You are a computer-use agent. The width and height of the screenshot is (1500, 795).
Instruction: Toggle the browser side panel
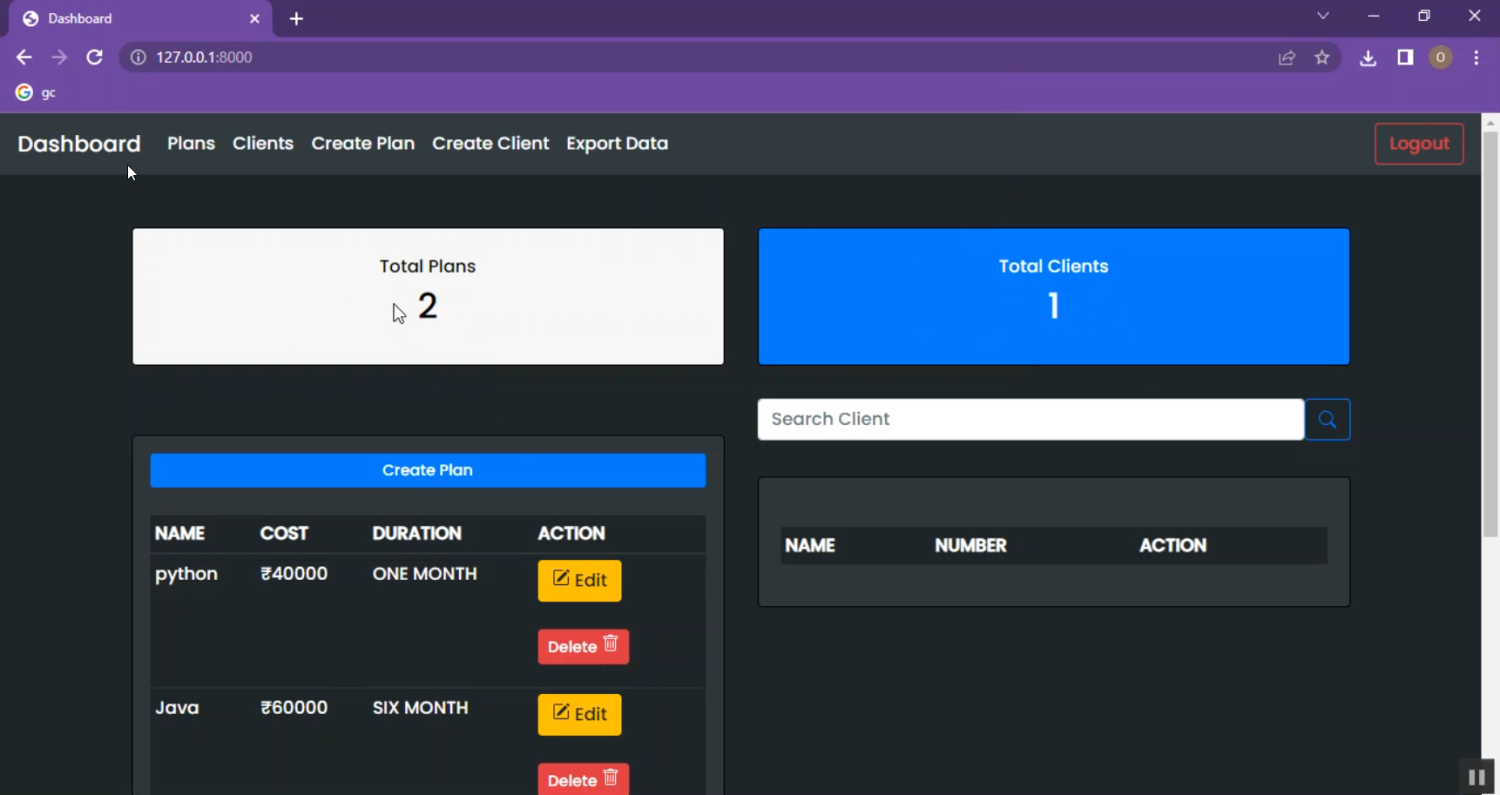tap(1405, 58)
